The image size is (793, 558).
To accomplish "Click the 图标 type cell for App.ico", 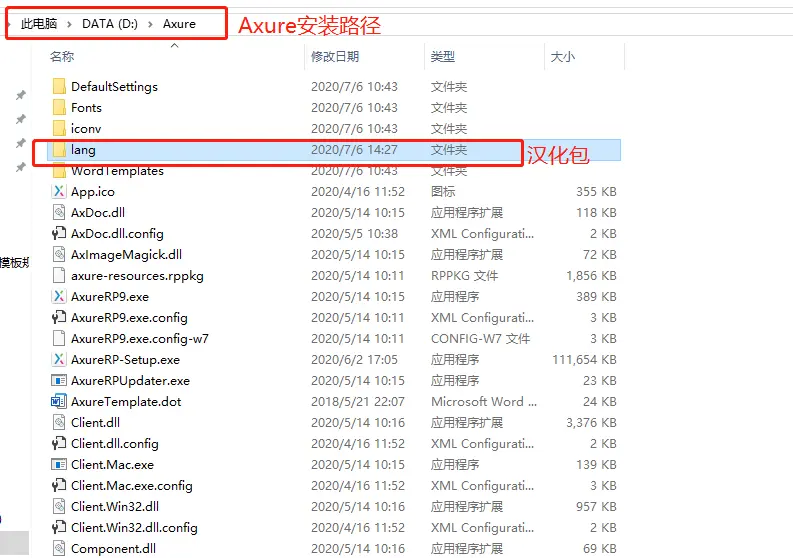I will tap(443, 192).
